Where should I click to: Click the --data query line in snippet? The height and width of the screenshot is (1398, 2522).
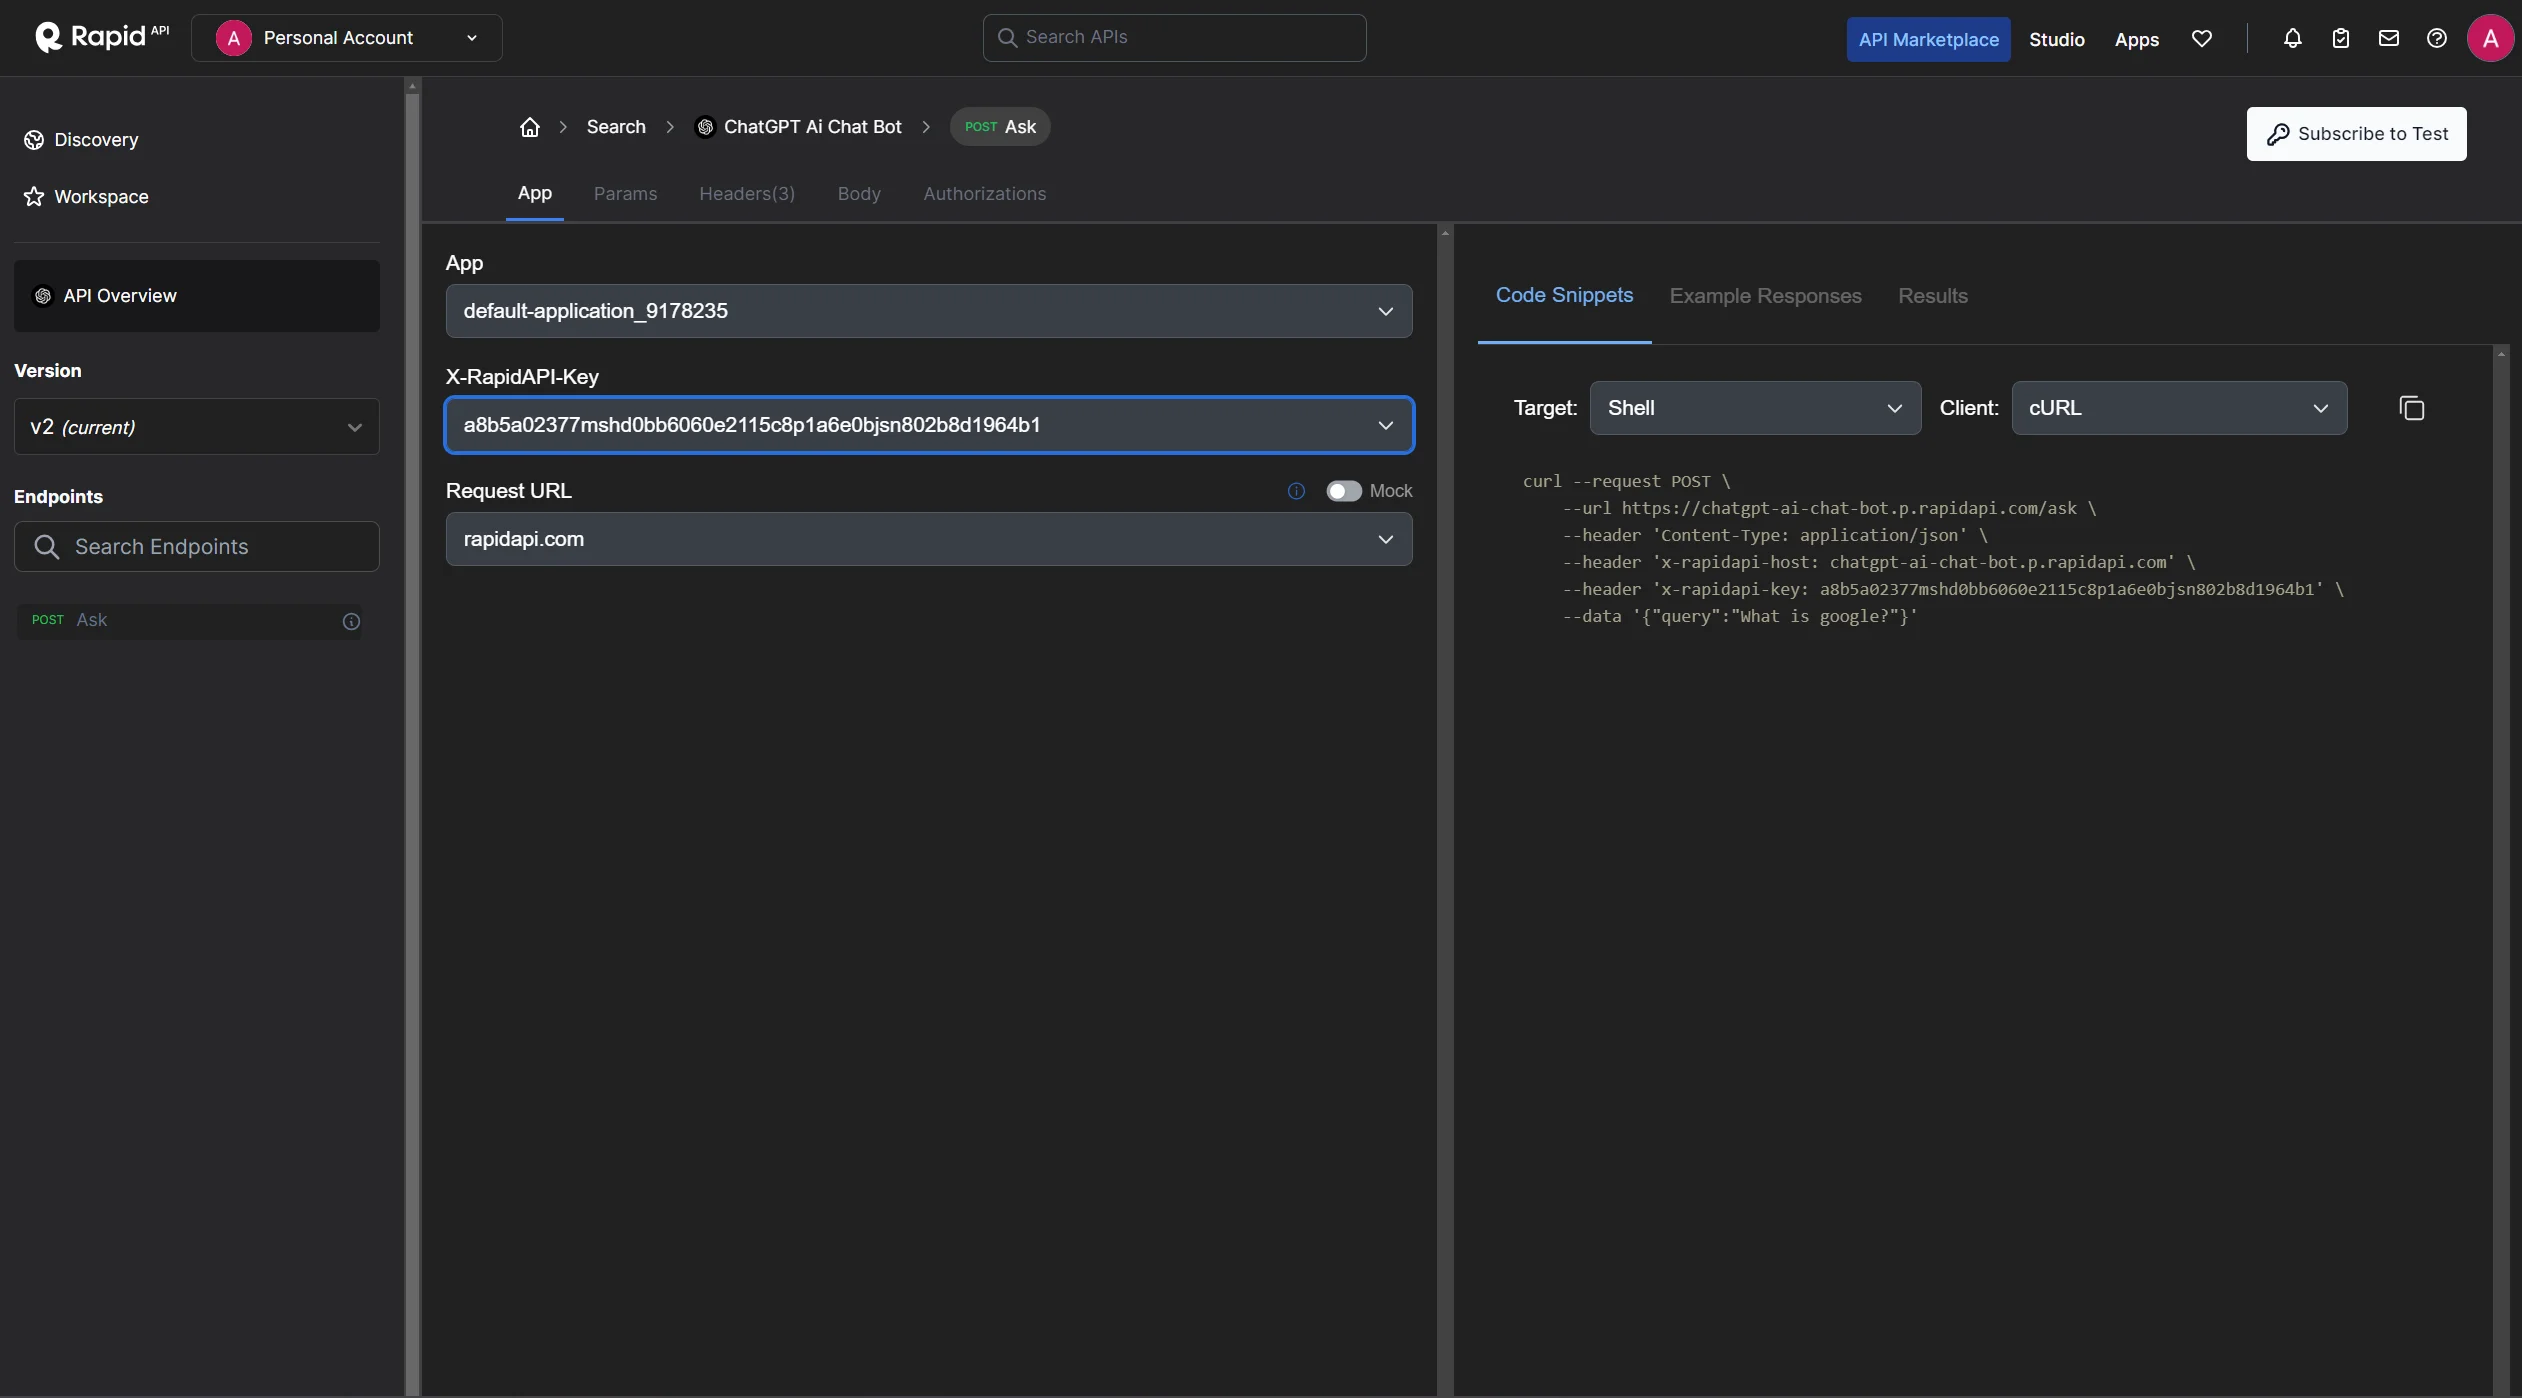[1740, 617]
